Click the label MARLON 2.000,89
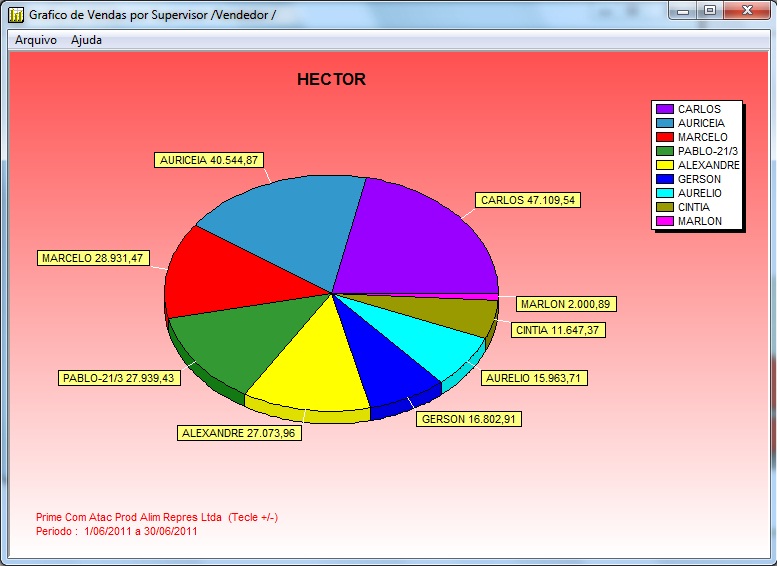This screenshot has height=566, width=777. point(566,304)
